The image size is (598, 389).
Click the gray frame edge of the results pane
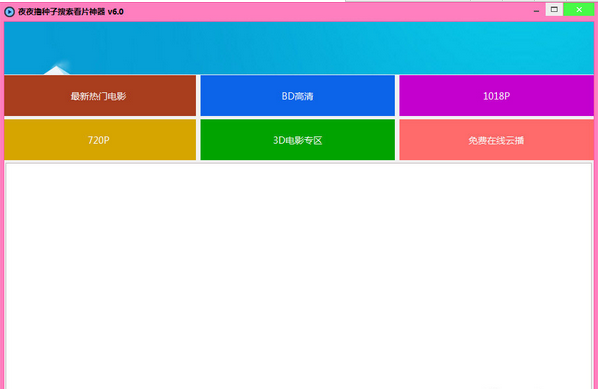pos(6,276)
